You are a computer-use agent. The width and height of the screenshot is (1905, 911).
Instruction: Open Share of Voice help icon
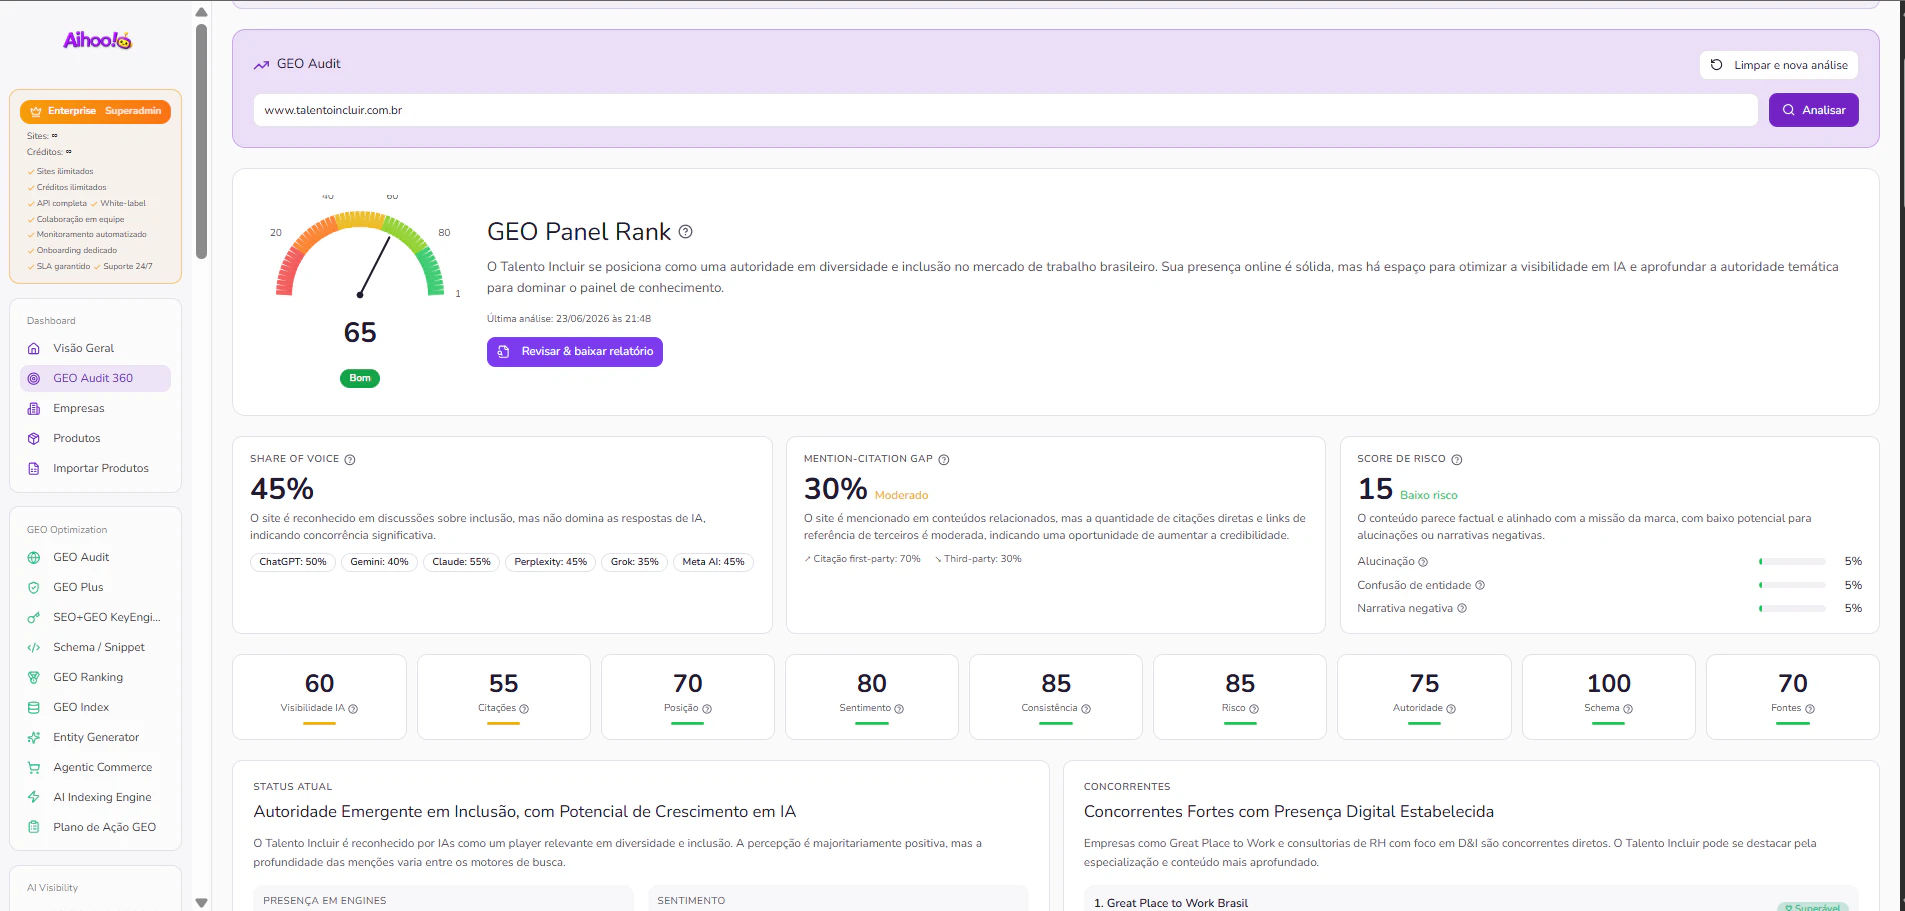pos(350,460)
